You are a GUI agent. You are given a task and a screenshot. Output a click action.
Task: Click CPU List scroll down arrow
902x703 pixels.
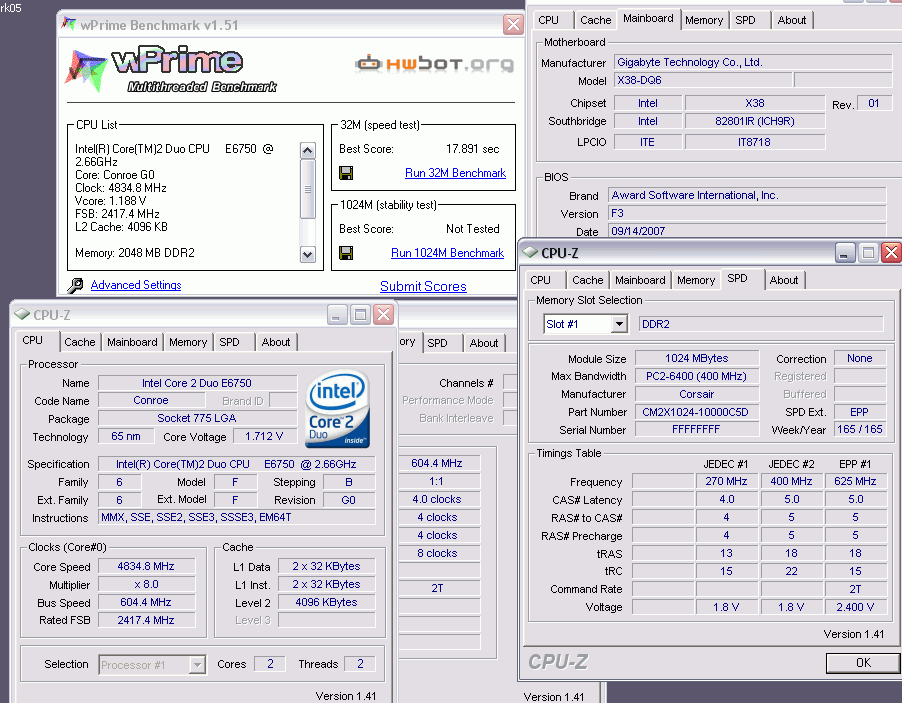(x=308, y=254)
